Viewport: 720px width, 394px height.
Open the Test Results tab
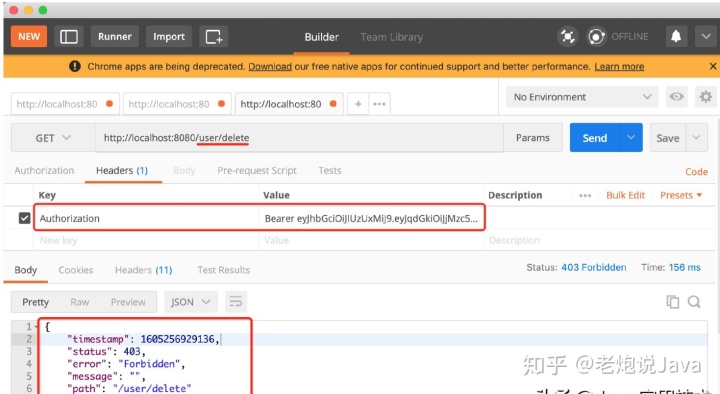(224, 270)
